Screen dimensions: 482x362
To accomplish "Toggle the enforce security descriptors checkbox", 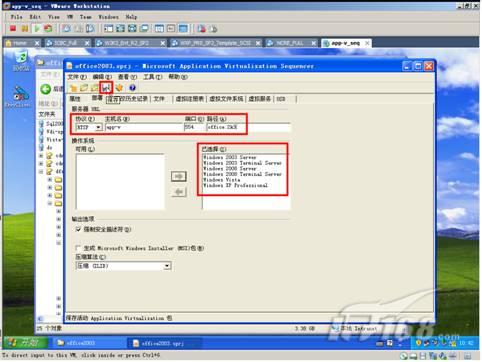I will pos(78,229).
